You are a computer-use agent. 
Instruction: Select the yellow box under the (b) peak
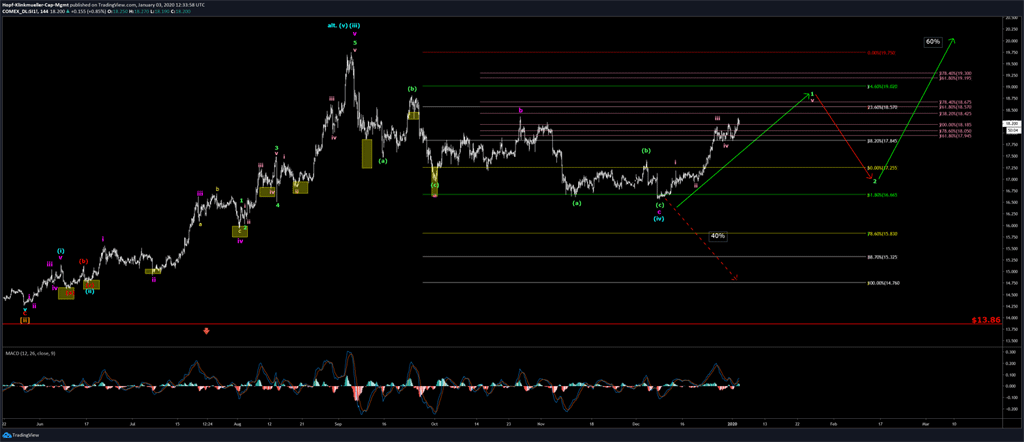[412, 114]
